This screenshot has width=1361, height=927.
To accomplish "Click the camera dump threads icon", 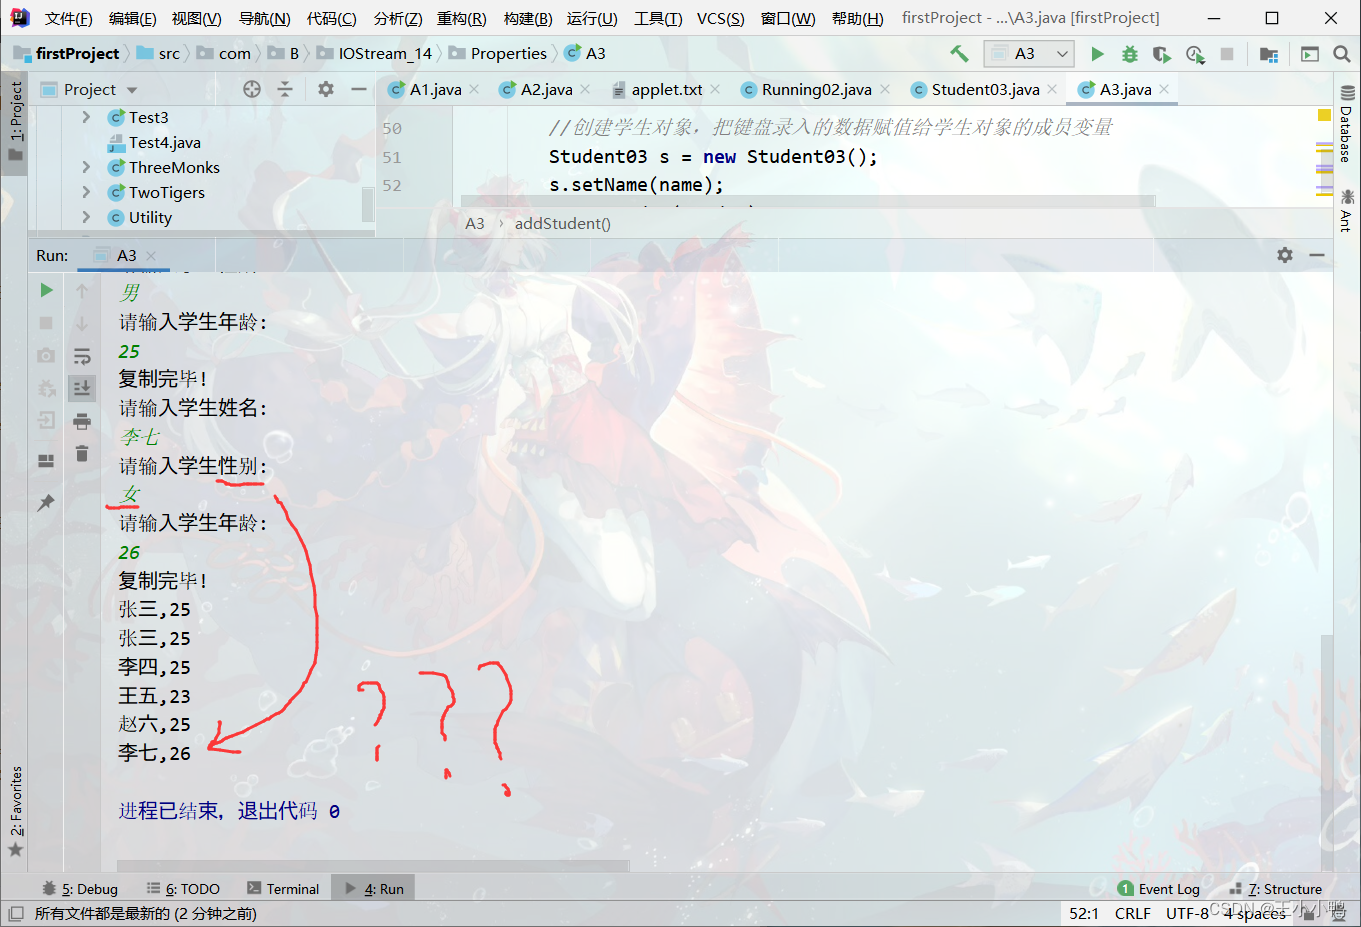I will click(x=46, y=355).
